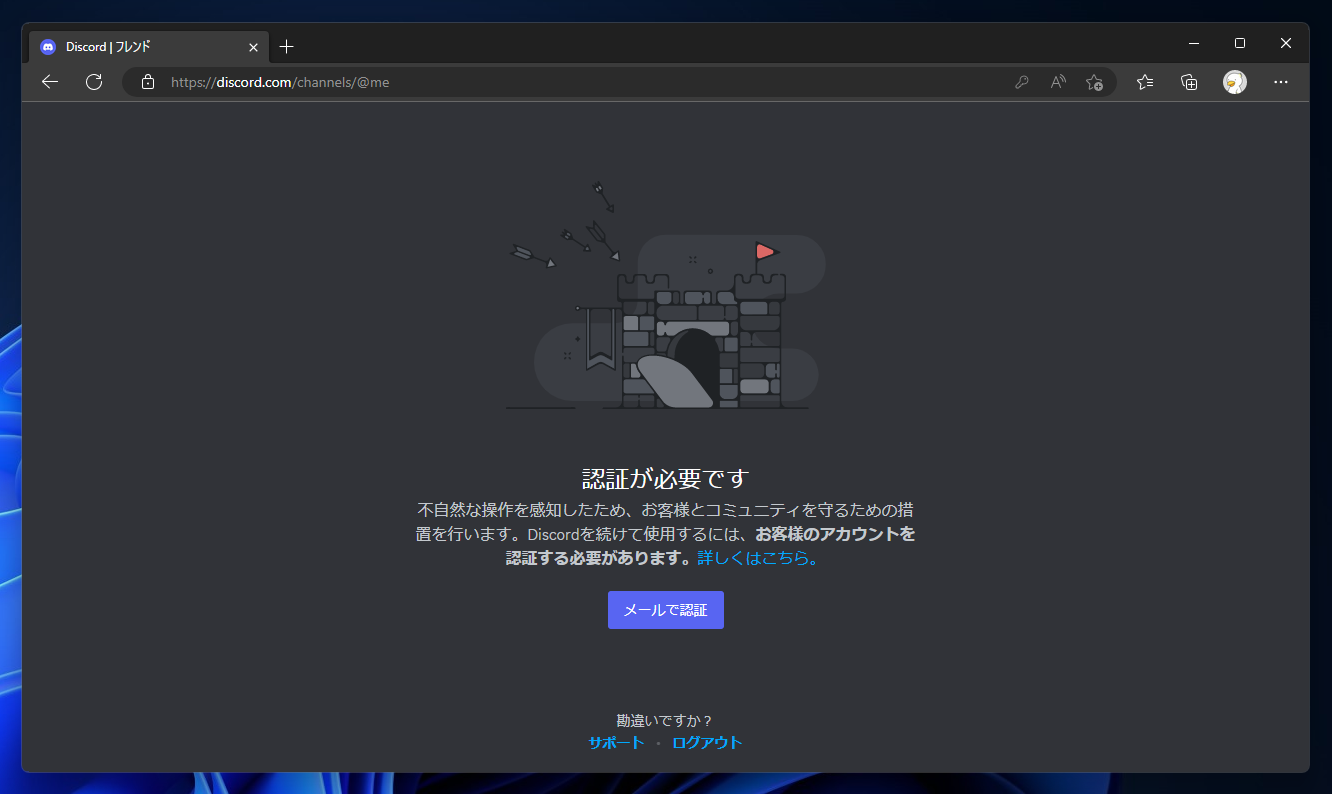Open saved passwords via the key icon
The image size is (1332, 794).
pos(1021,82)
